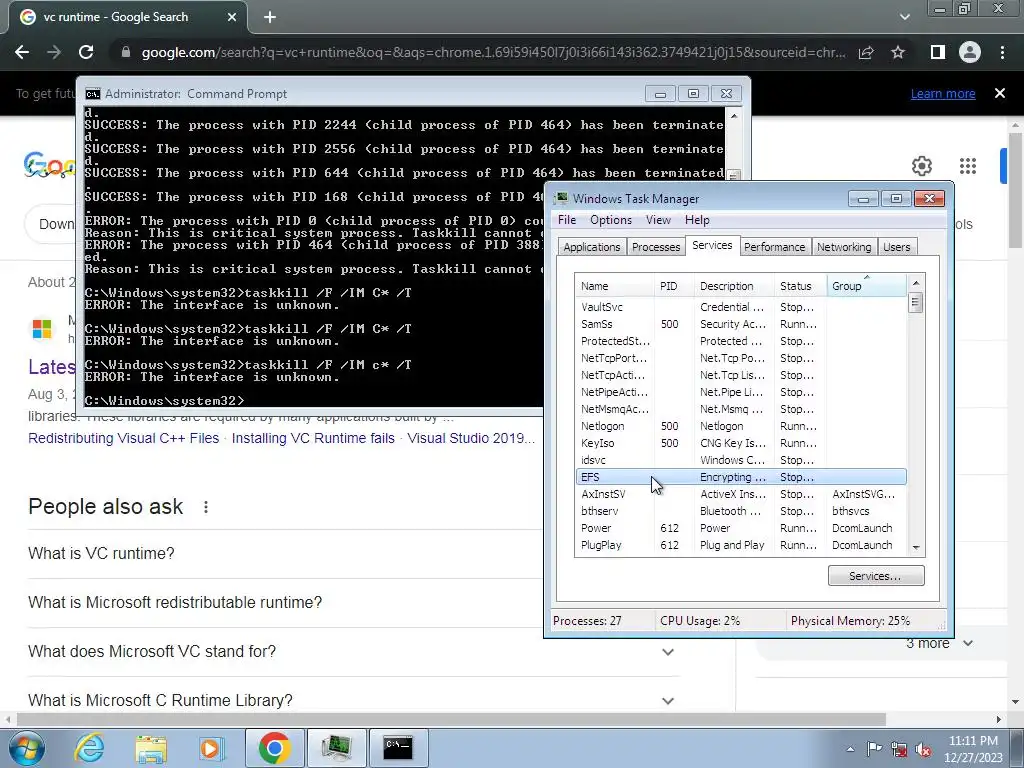
Task: Click Command Prompt window system icon
Action: click(93, 94)
